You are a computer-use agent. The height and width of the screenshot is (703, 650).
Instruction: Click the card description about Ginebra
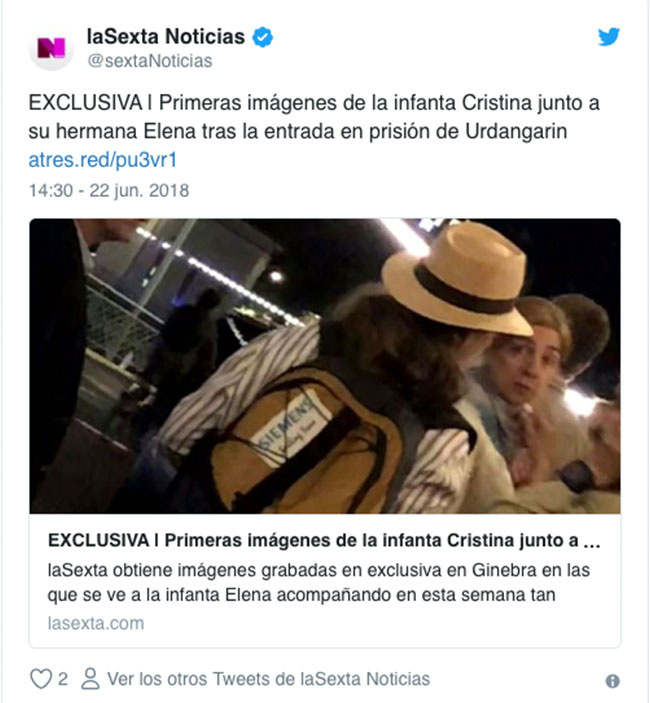point(318,582)
